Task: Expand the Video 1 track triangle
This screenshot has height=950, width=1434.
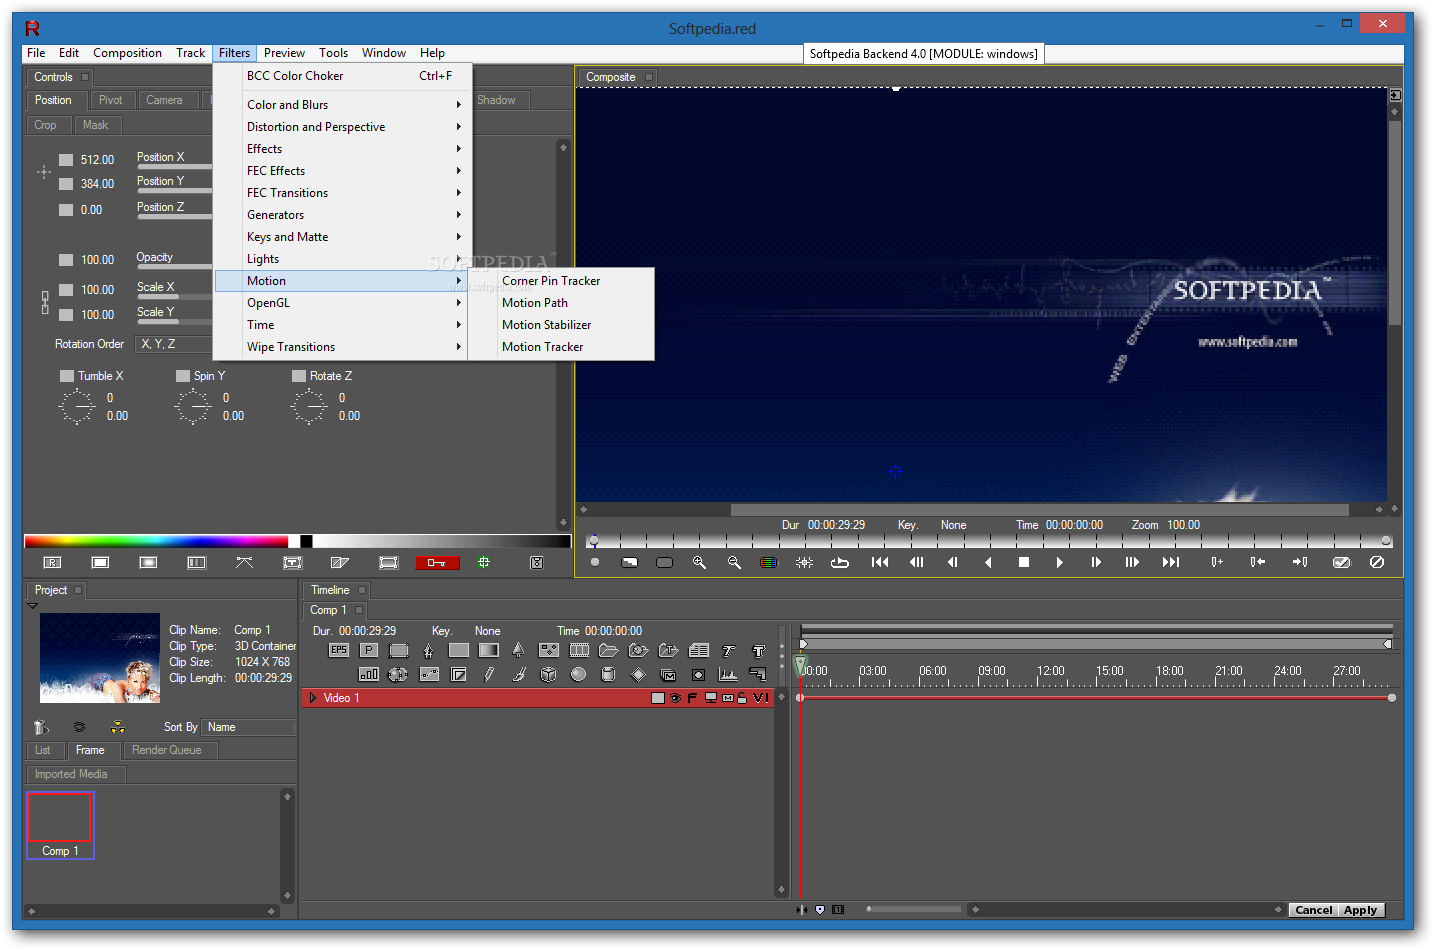Action: tap(313, 698)
